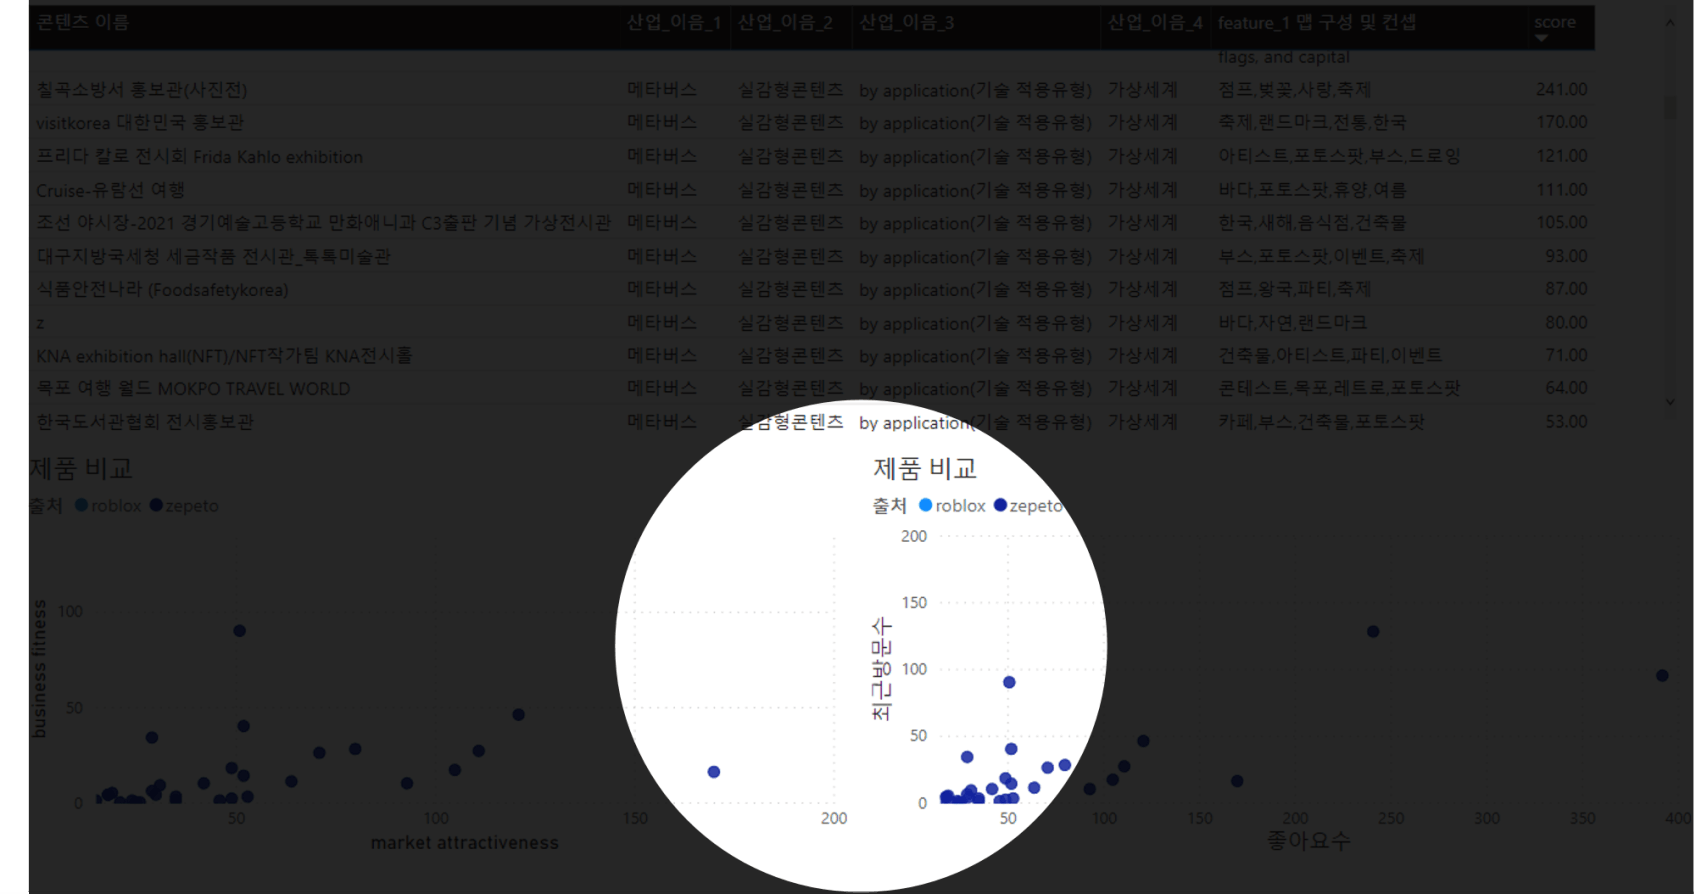This screenshot has height=894, width=1696.
Task: Select the 칠곡소방서 홍보관(사진전) row
Action: [x=141, y=90]
